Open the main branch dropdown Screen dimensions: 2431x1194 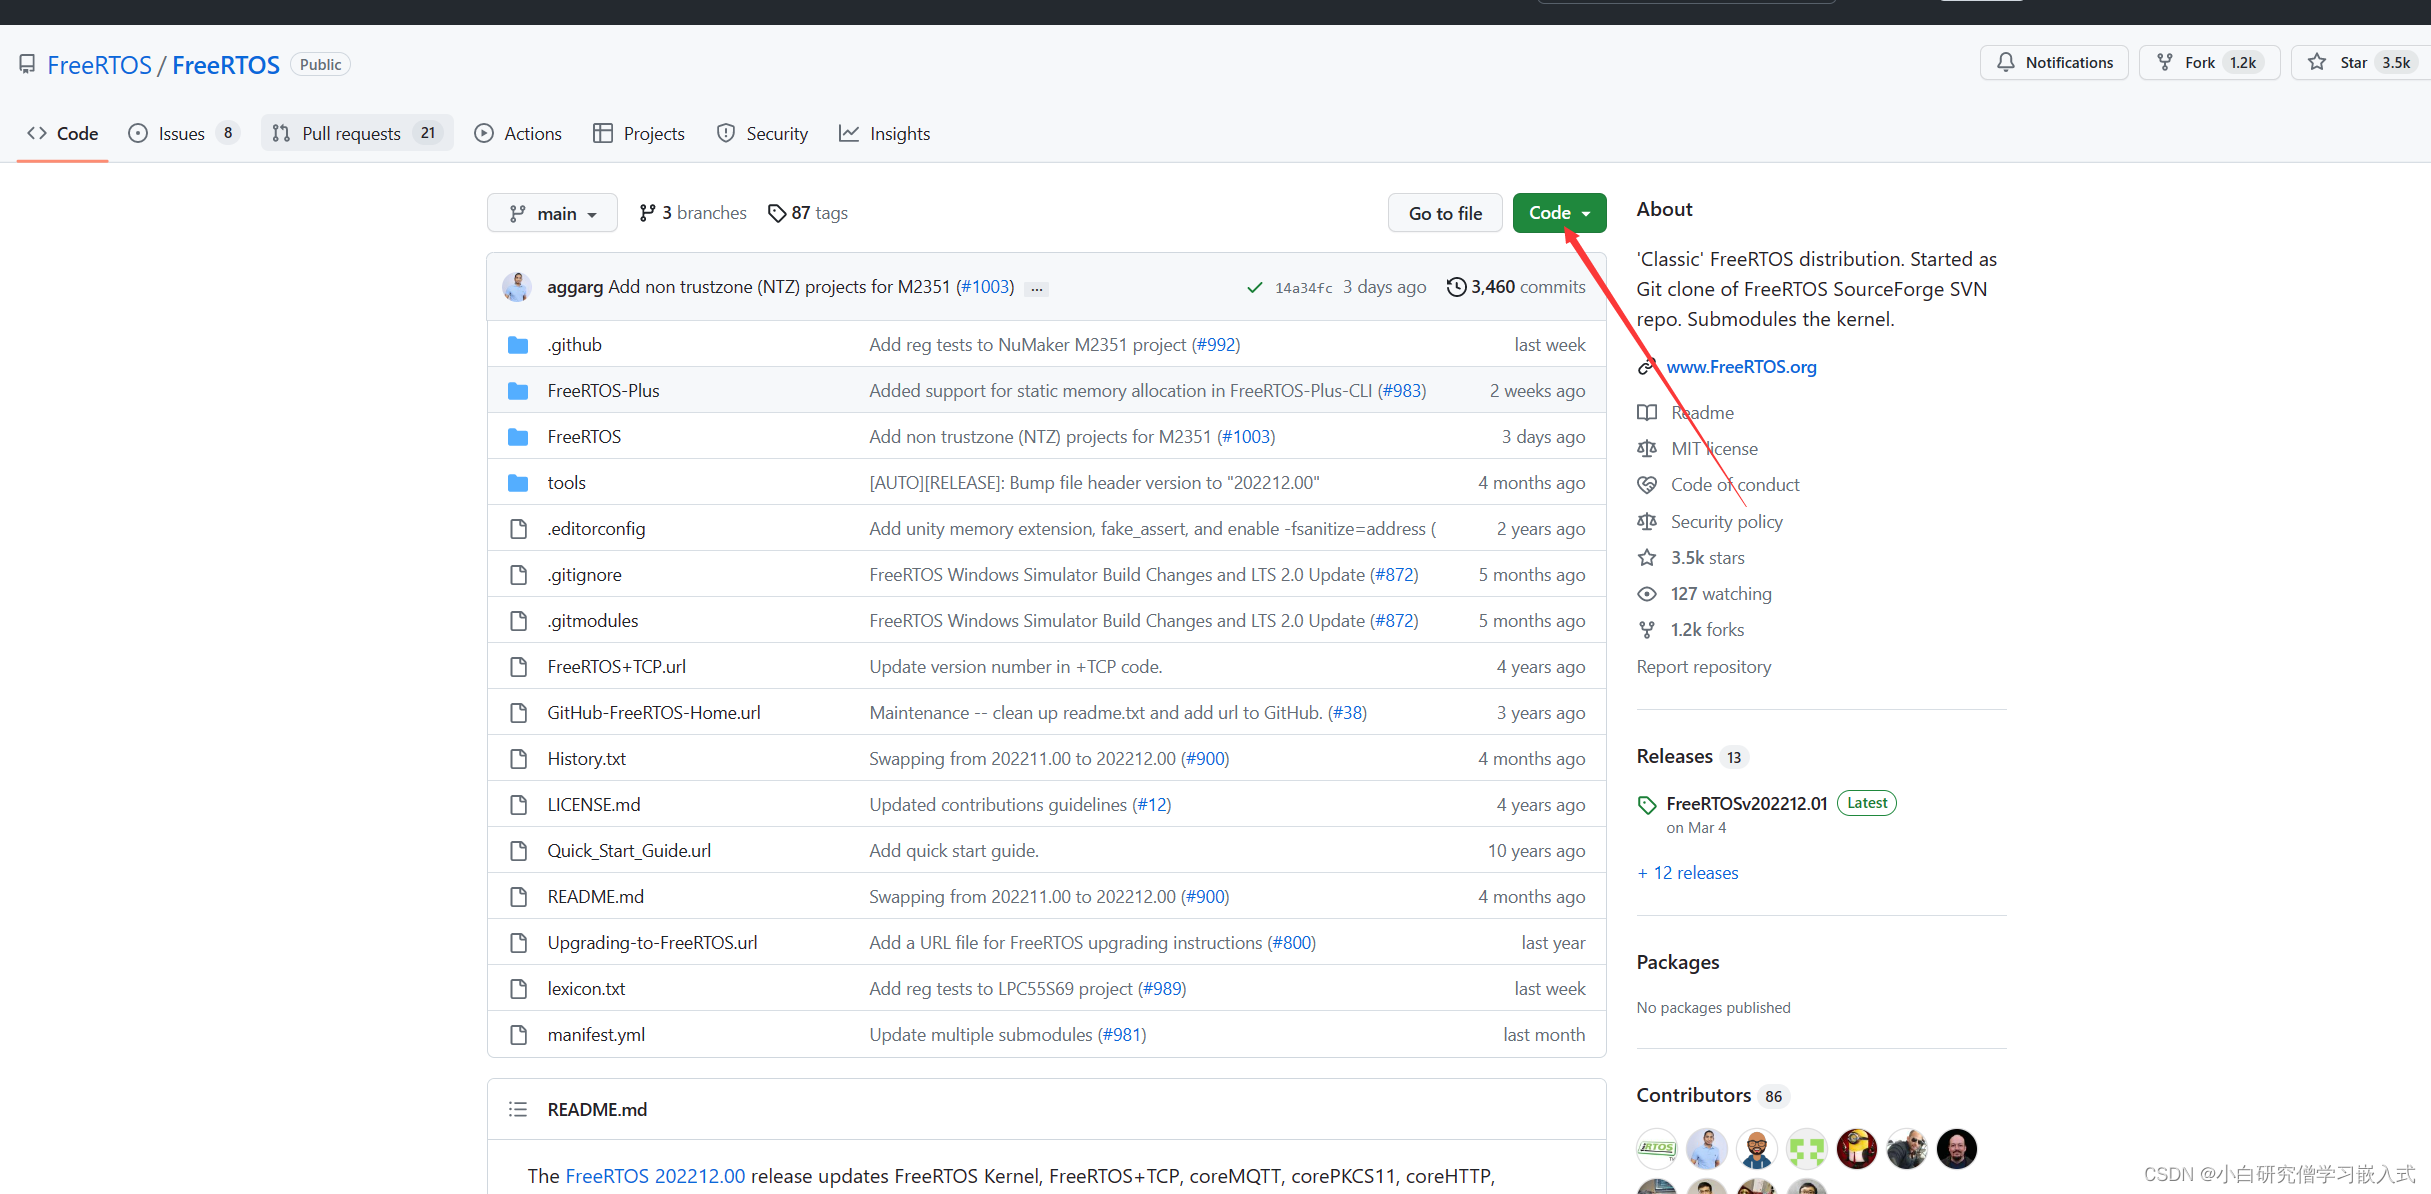coord(552,213)
